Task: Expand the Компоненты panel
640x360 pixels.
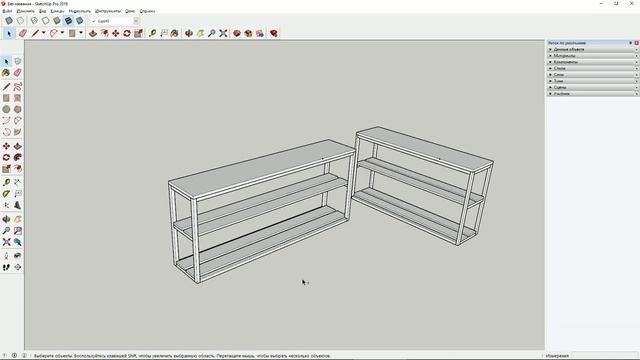Action: [x=593, y=62]
